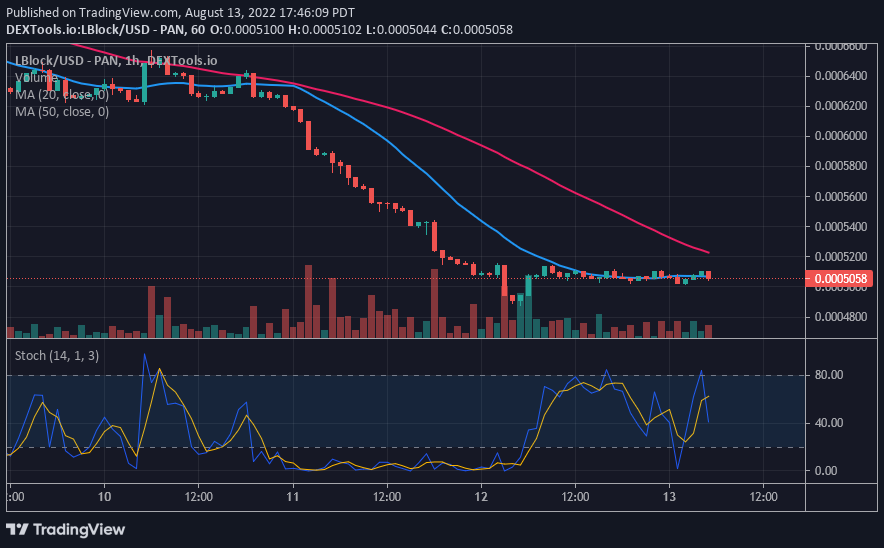The image size is (884, 548).
Task: Click the 0.0006000 price axis label
Action: [x=841, y=136]
